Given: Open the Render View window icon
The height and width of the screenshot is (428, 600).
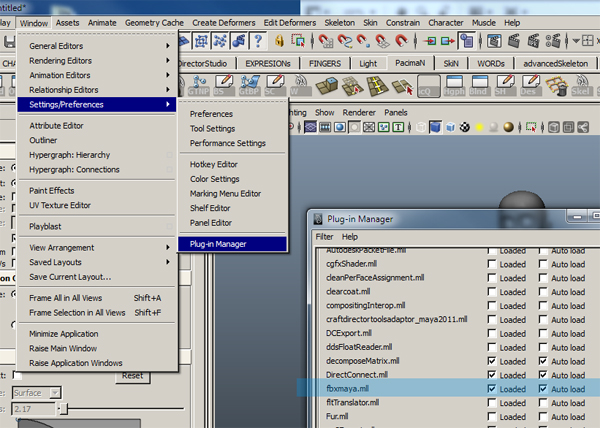Looking at the screenshot, I should coord(494,41).
